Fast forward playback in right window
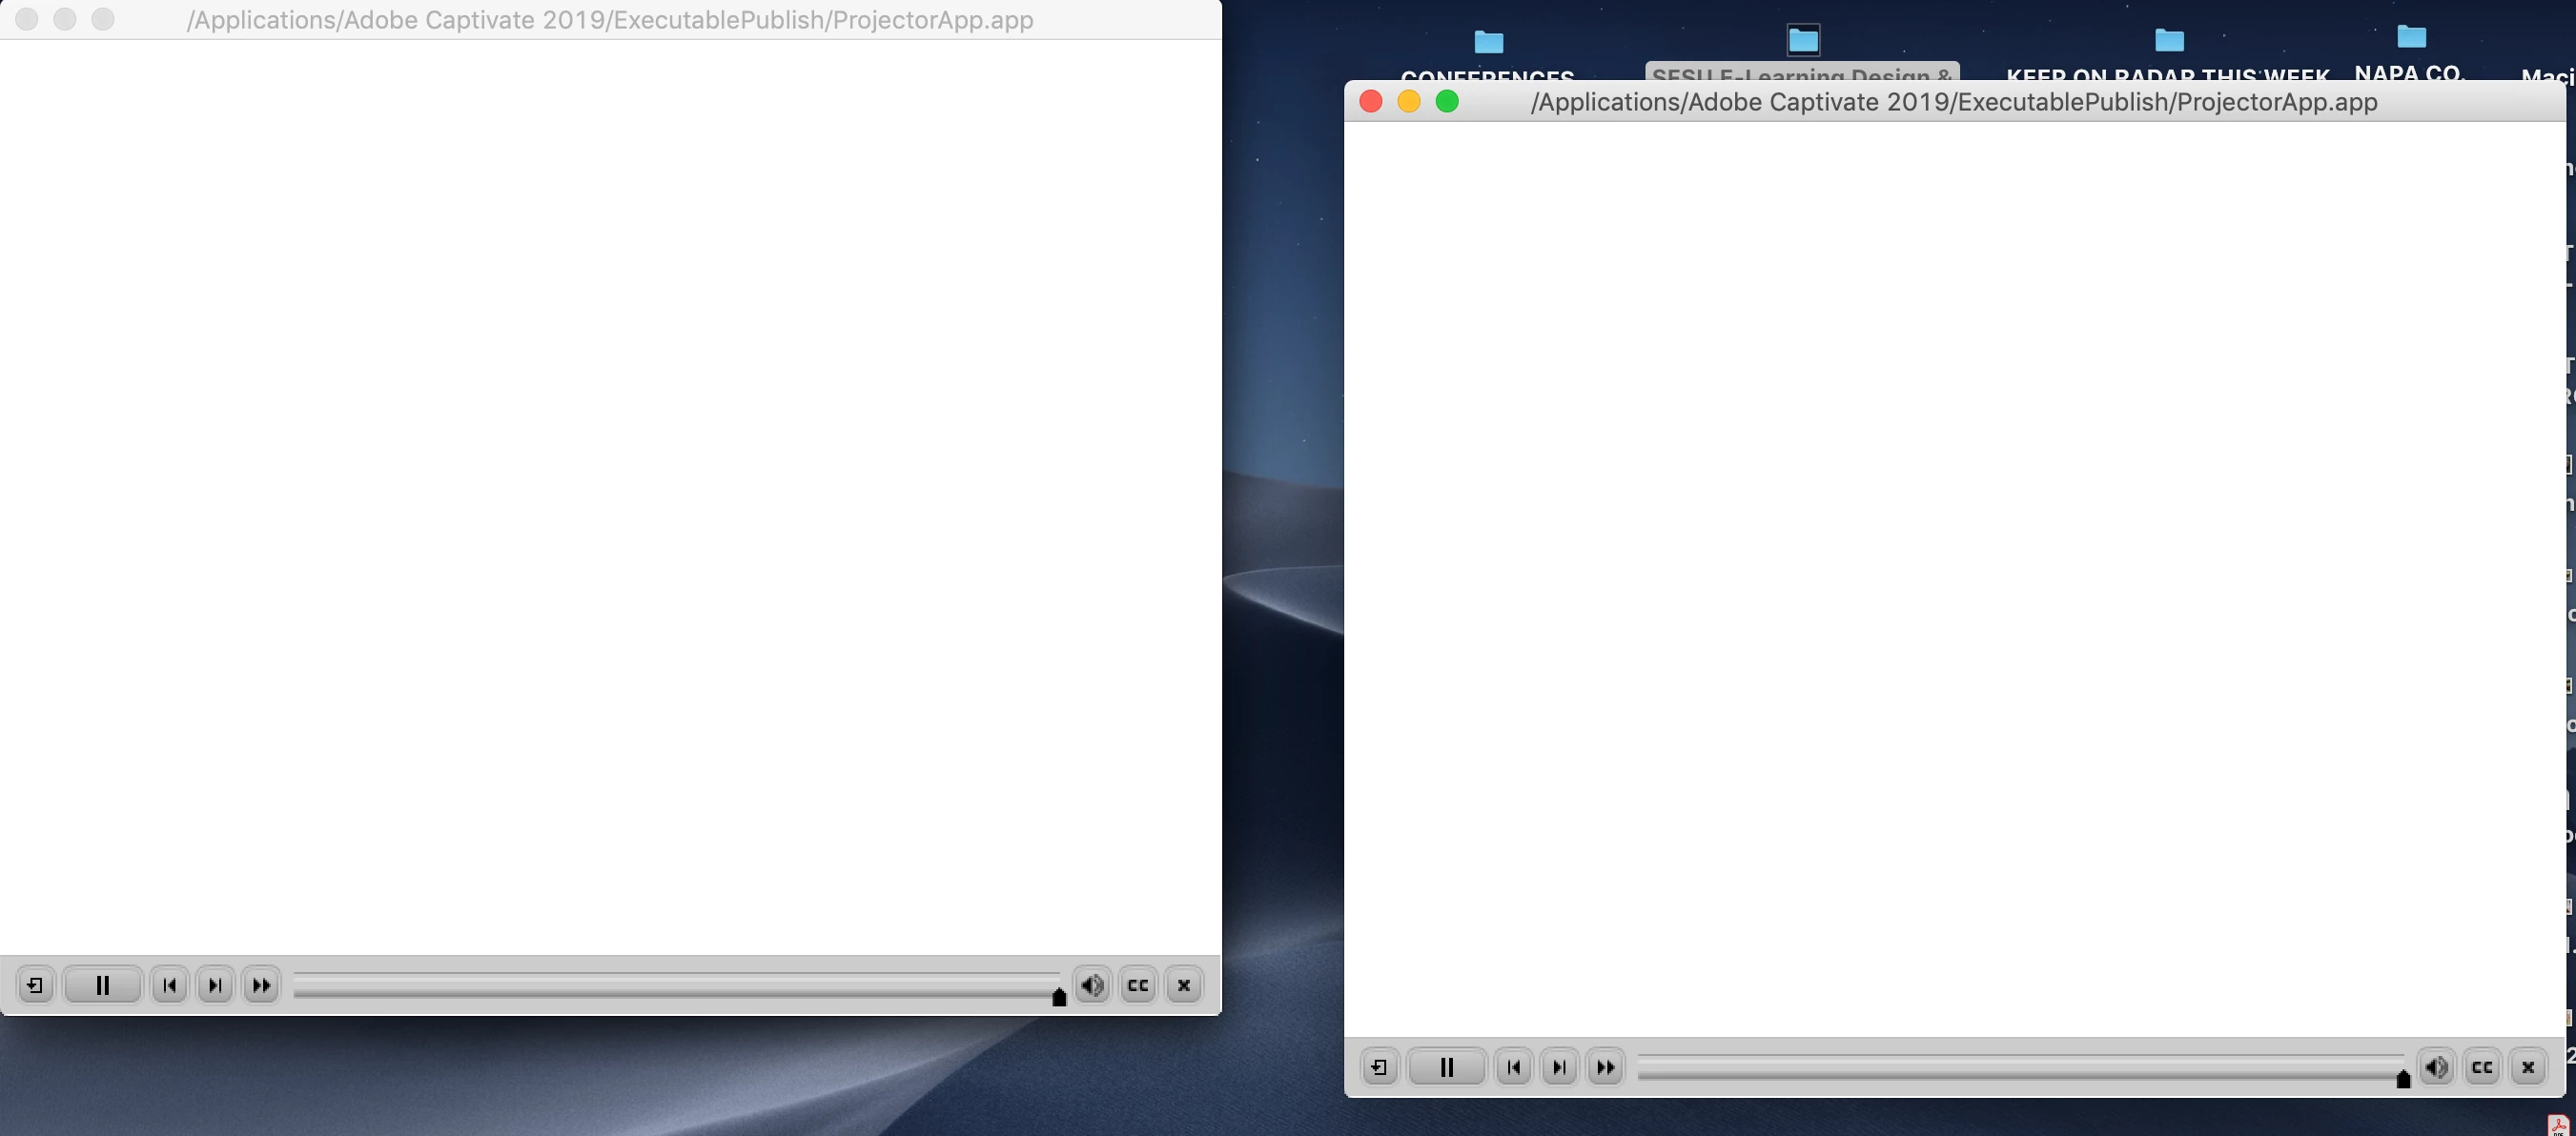2576x1136 pixels. pos(1605,1068)
